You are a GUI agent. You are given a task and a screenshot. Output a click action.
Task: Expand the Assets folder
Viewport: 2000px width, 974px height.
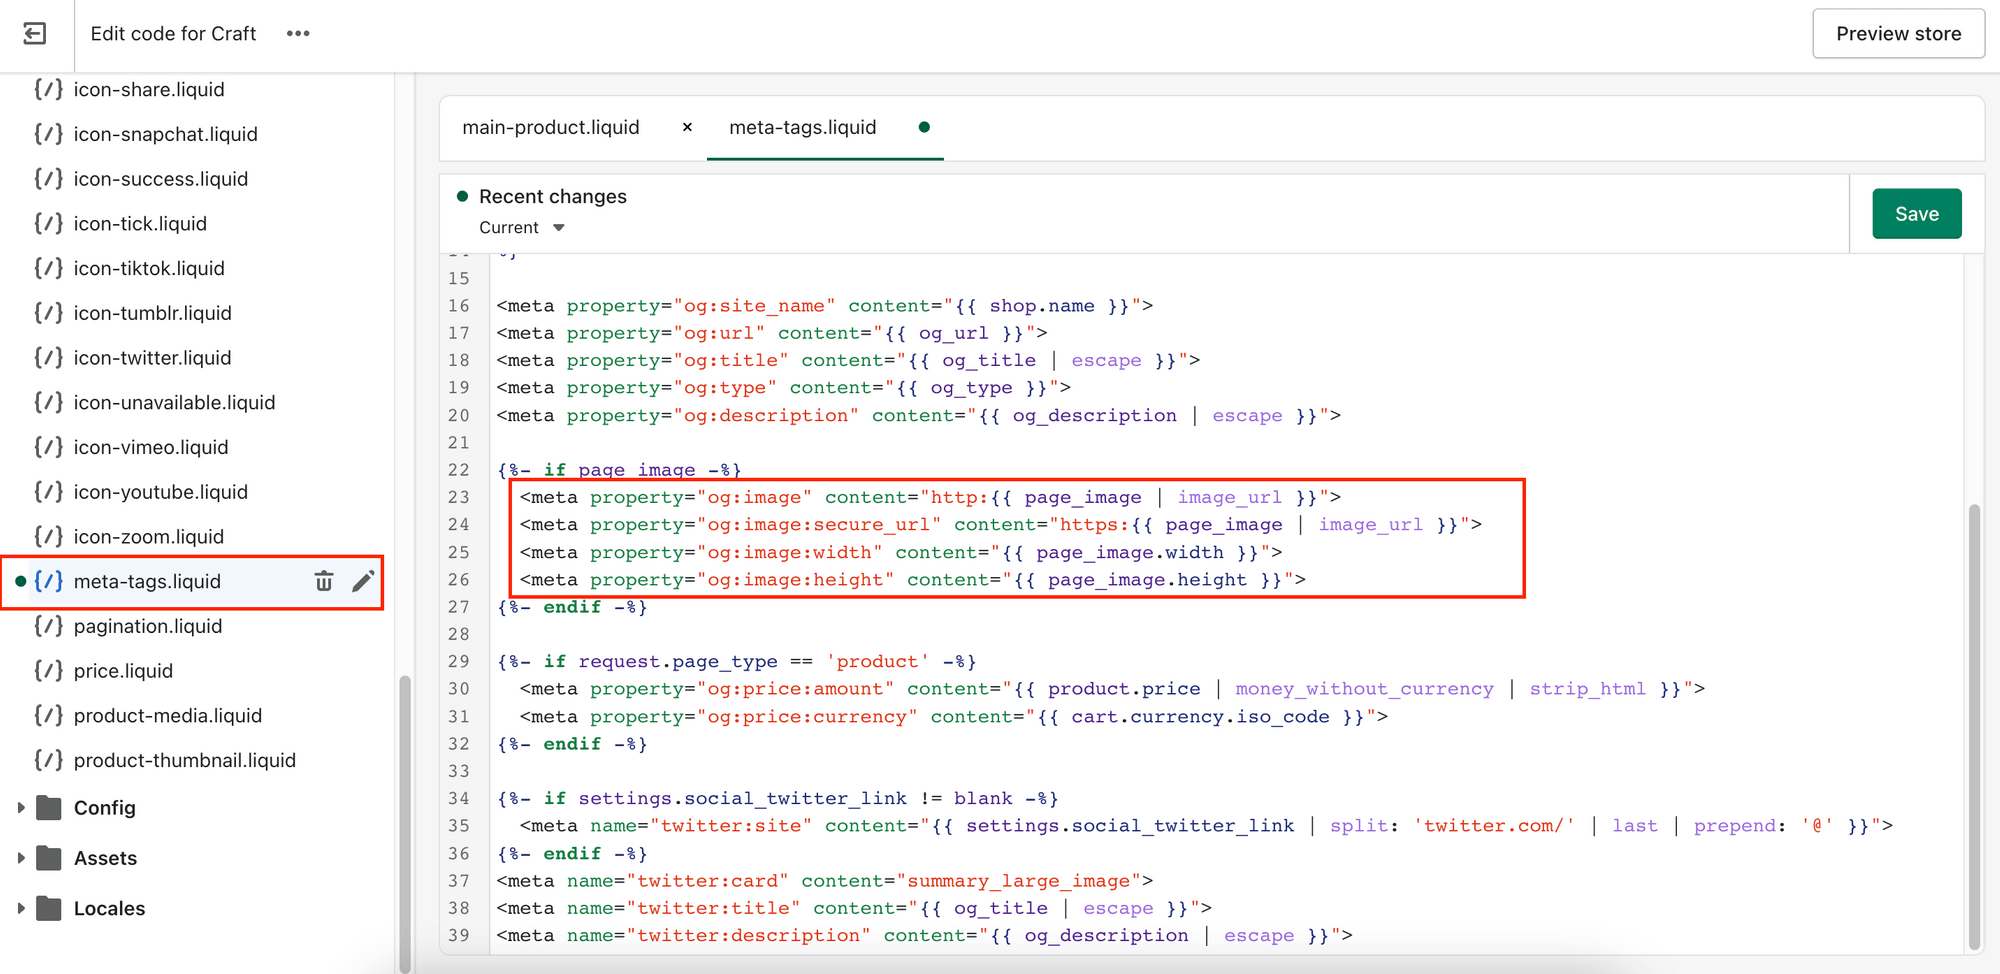coord(22,857)
